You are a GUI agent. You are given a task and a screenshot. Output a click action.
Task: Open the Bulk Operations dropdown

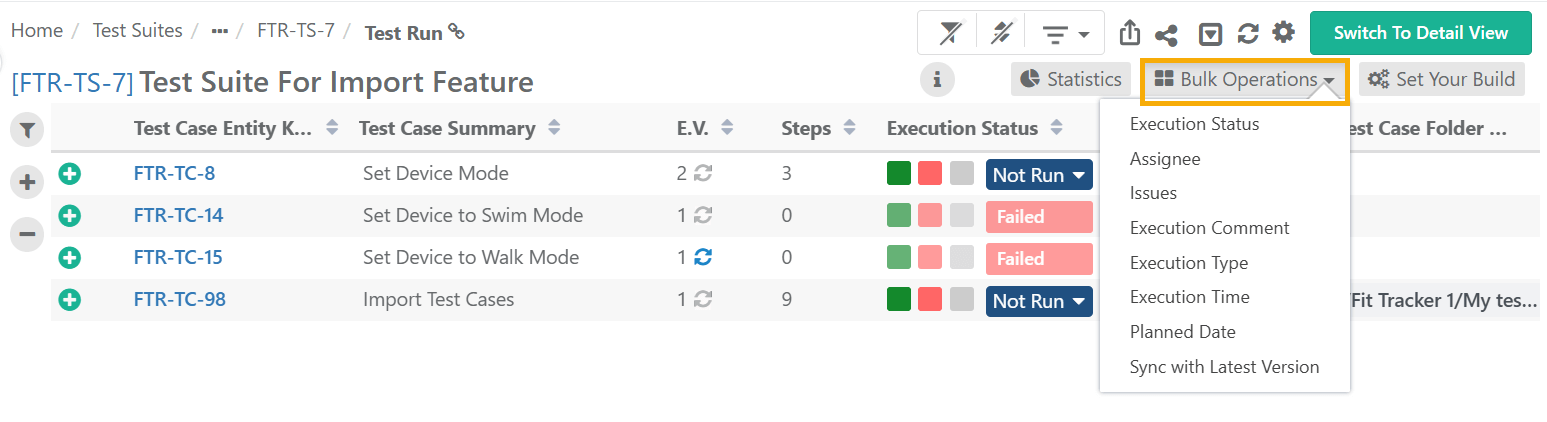click(1245, 80)
